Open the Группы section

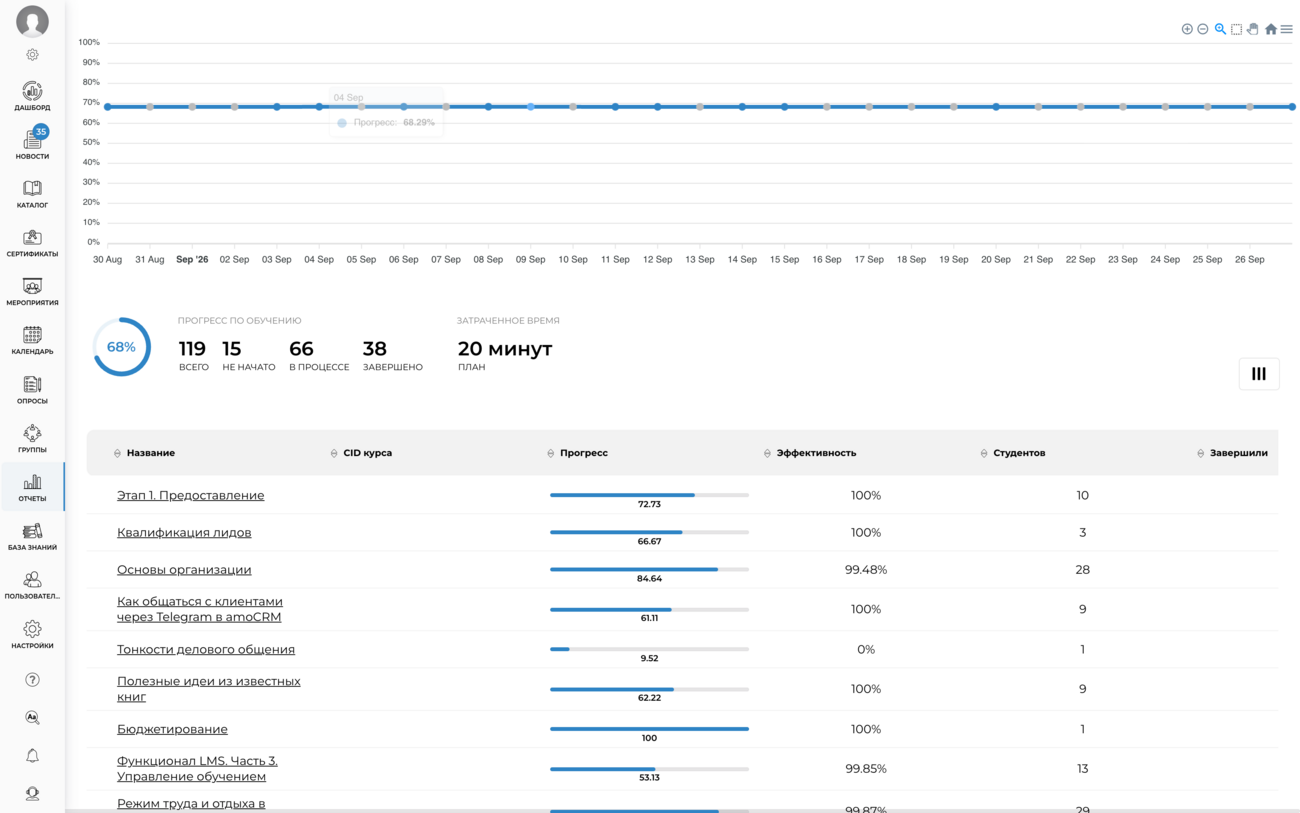[x=32, y=438]
